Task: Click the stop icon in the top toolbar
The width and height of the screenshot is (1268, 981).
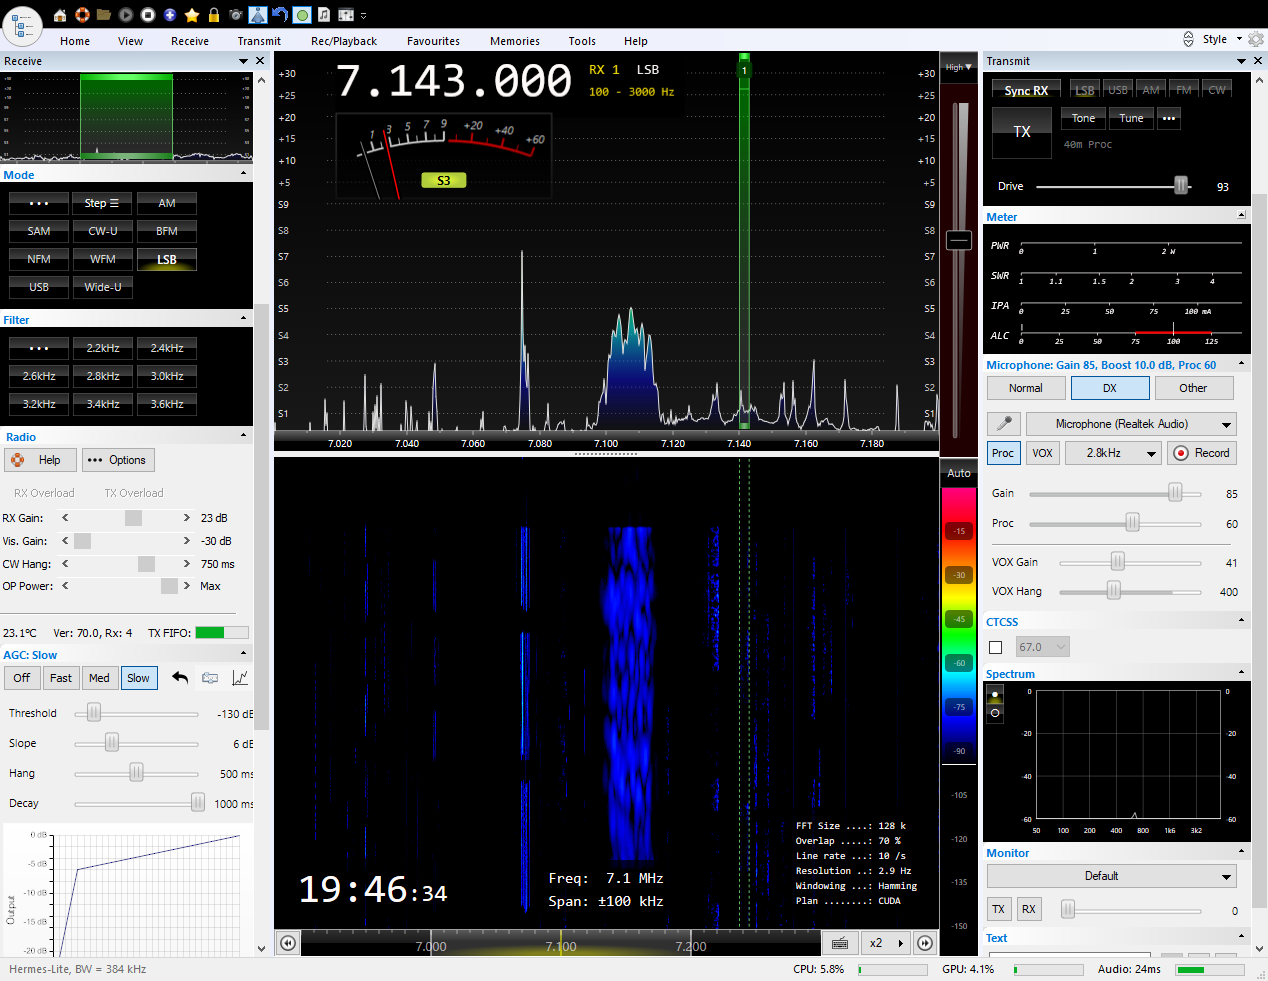Action: (x=148, y=15)
